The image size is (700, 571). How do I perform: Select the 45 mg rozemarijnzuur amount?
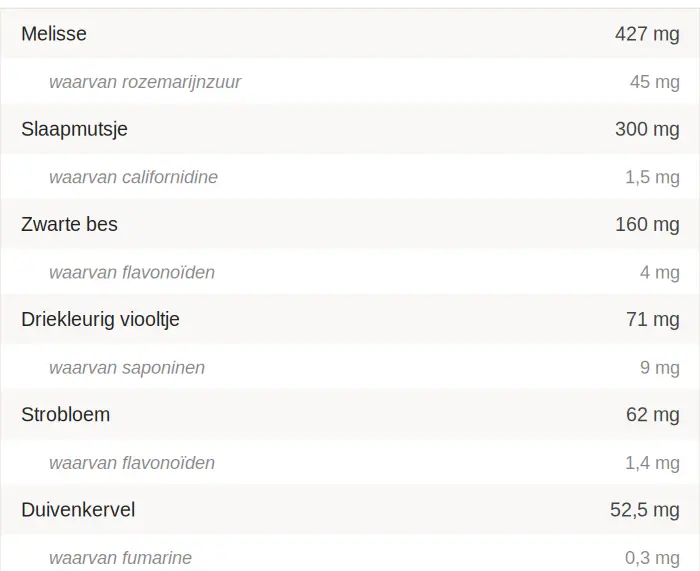pyautogui.click(x=654, y=82)
